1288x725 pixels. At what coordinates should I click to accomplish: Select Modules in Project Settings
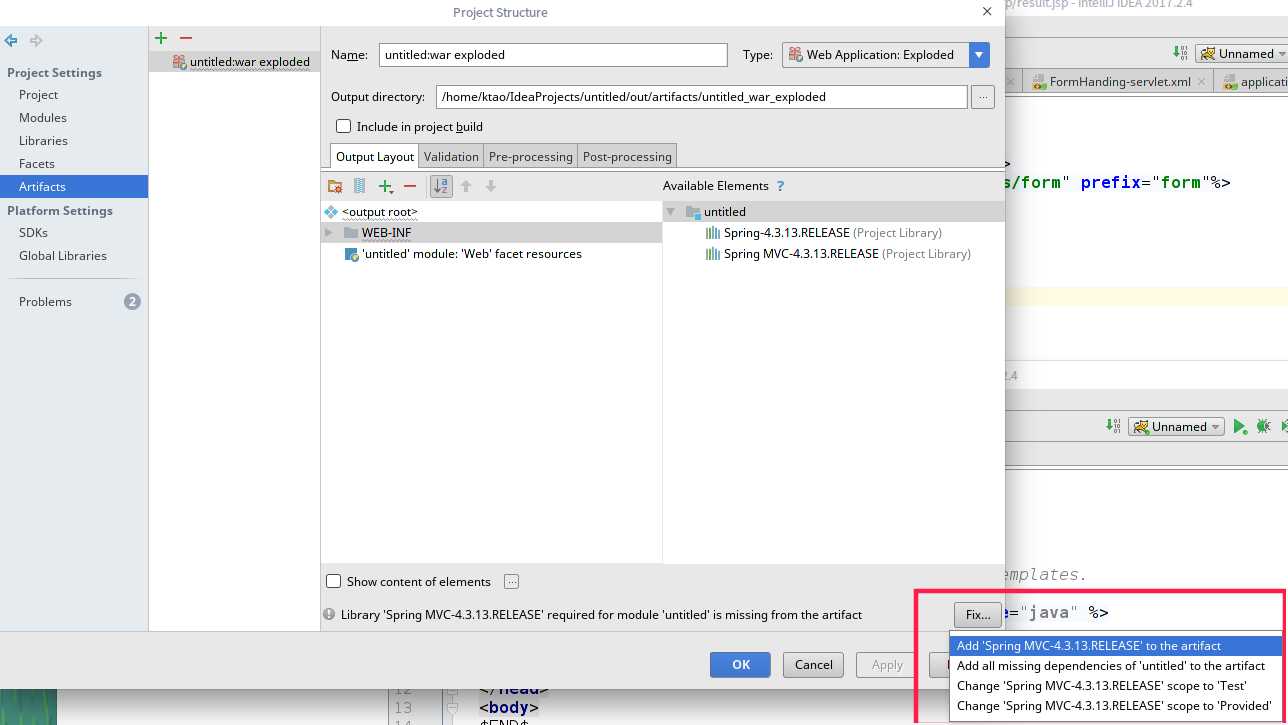coord(43,118)
